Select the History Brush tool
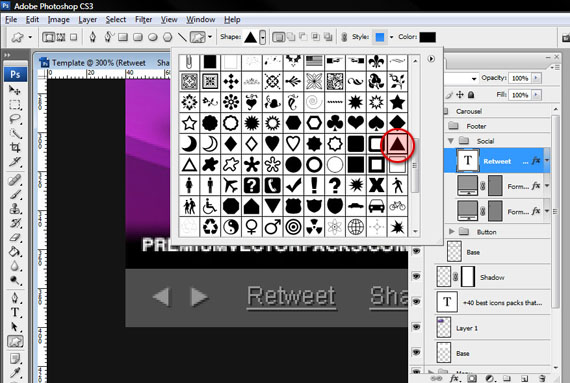The width and height of the screenshot is (570, 383). click(x=15, y=223)
